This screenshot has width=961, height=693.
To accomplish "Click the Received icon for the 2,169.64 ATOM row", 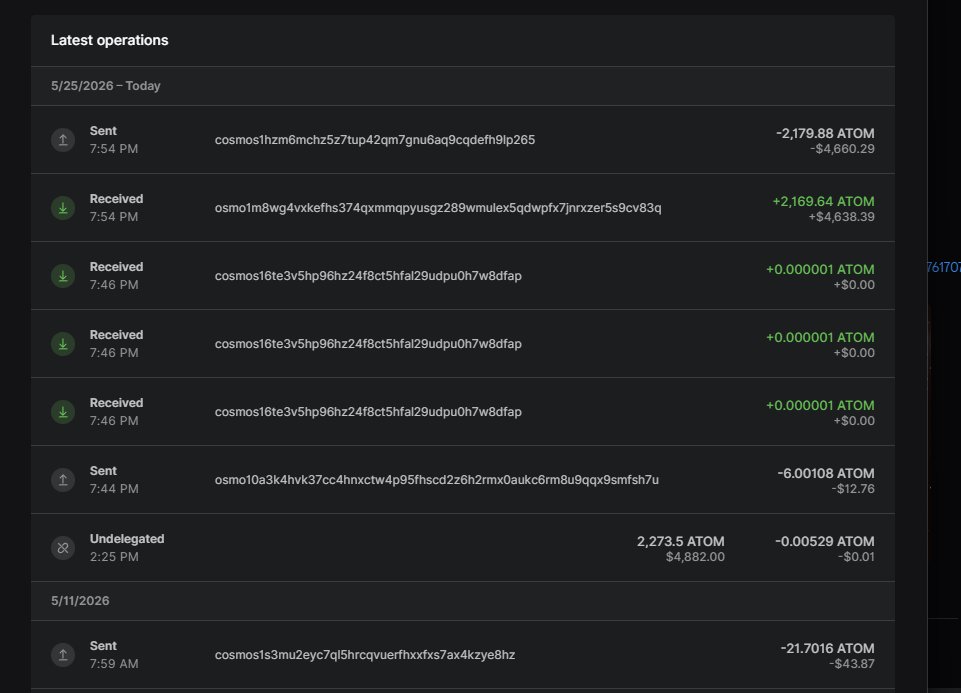I will (x=63, y=208).
